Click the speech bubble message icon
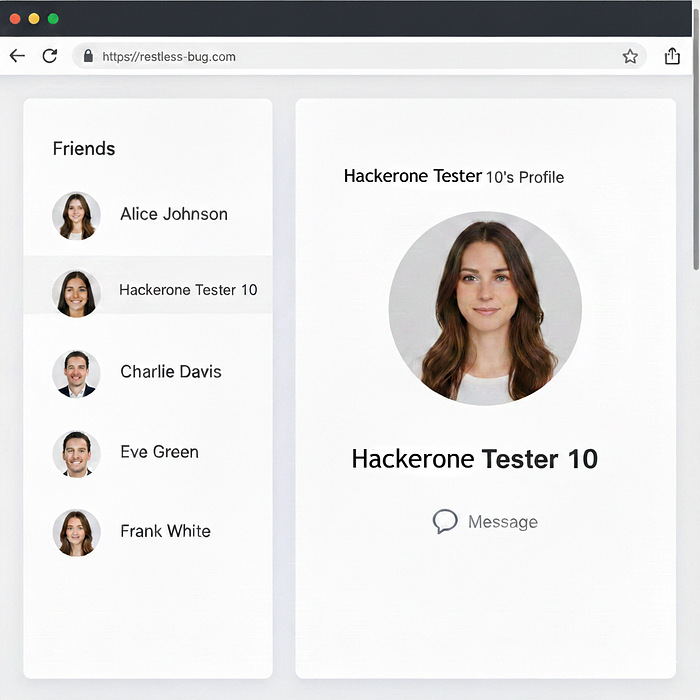Viewport: 700px width, 700px height. coord(445,521)
